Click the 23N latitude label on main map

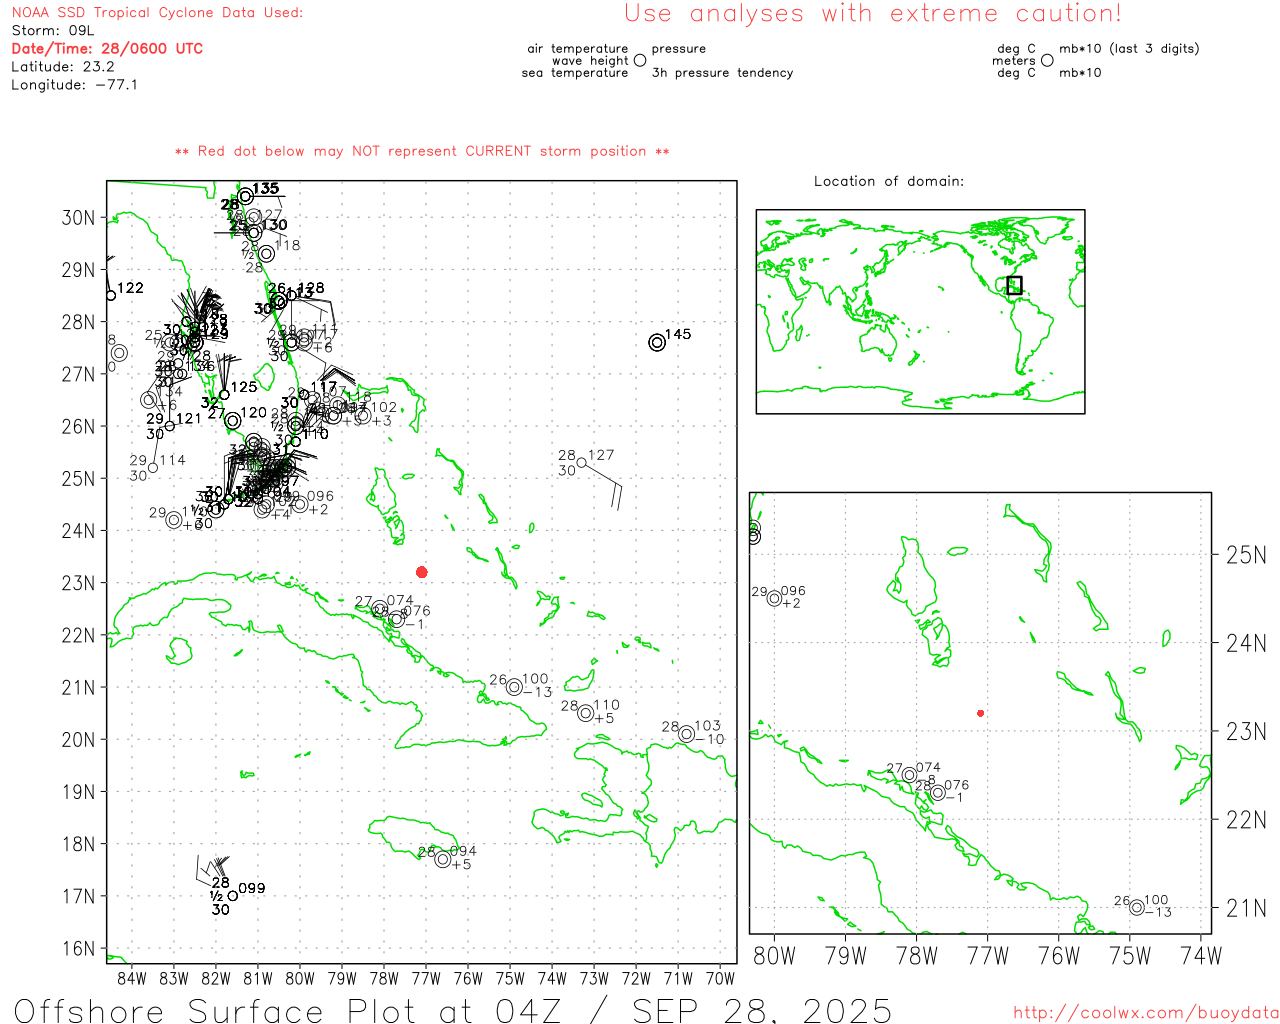coord(78,583)
